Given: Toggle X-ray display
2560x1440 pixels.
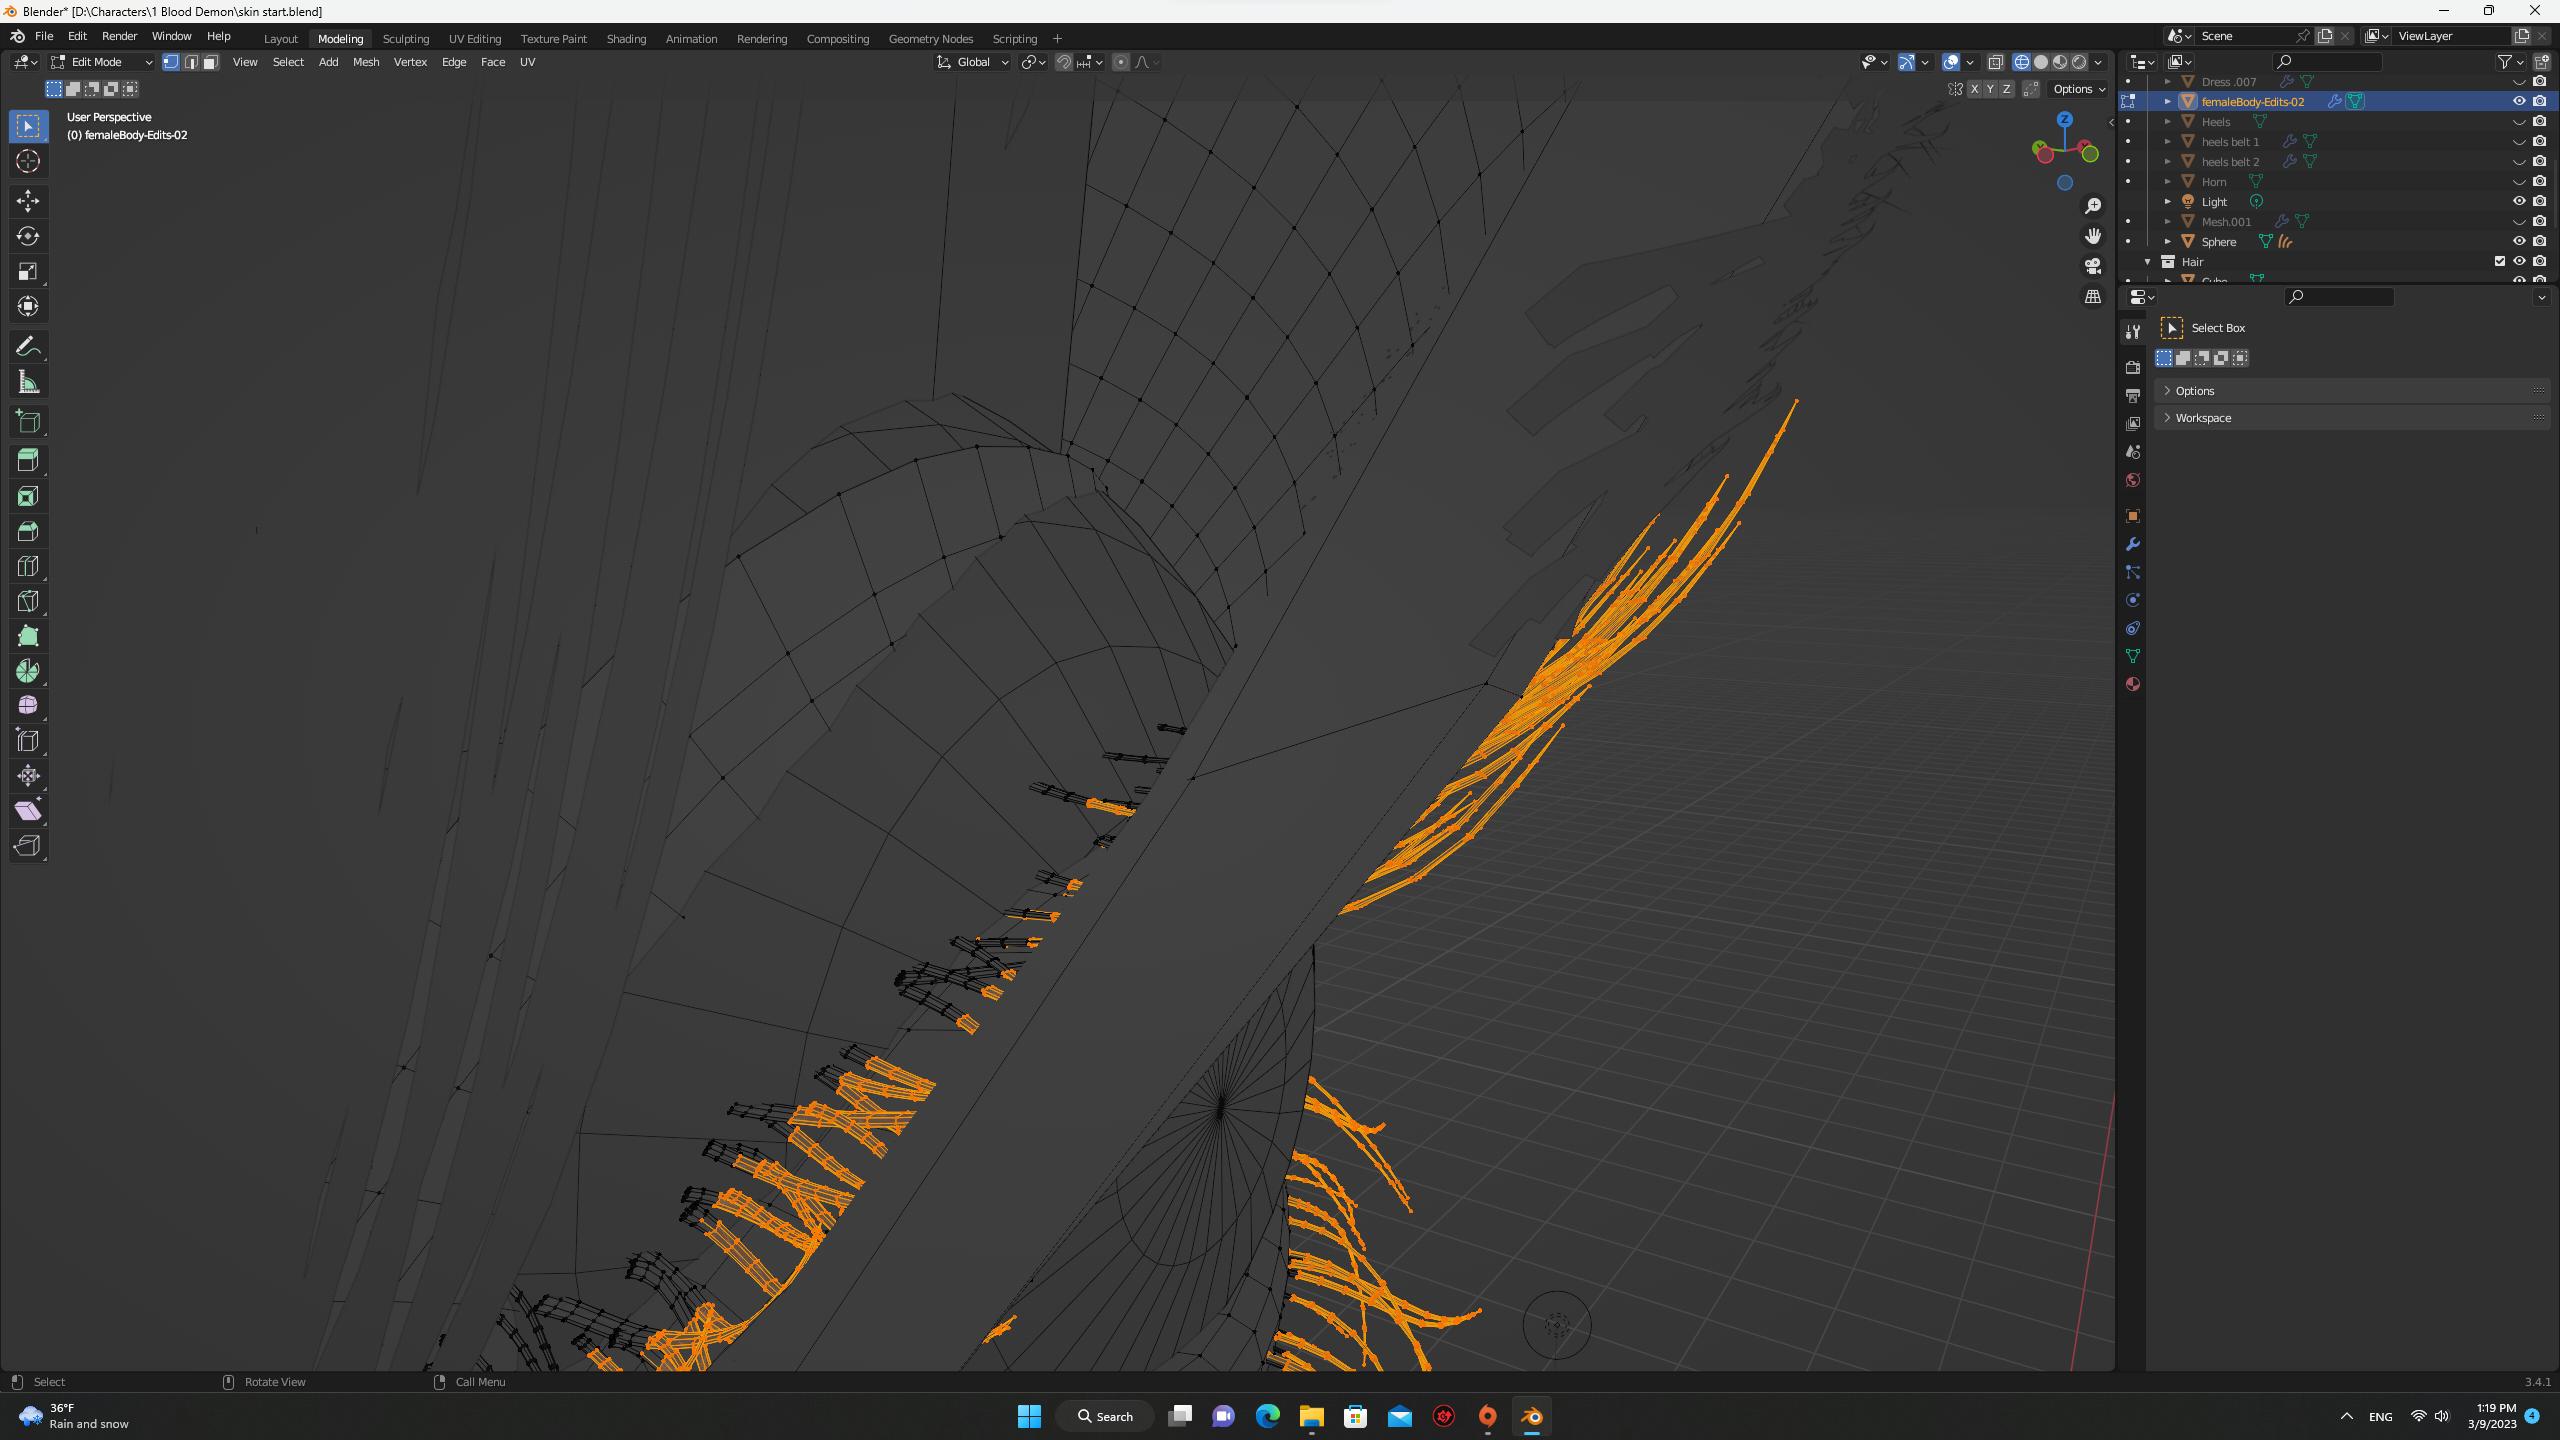Looking at the screenshot, I should pos(1995,62).
